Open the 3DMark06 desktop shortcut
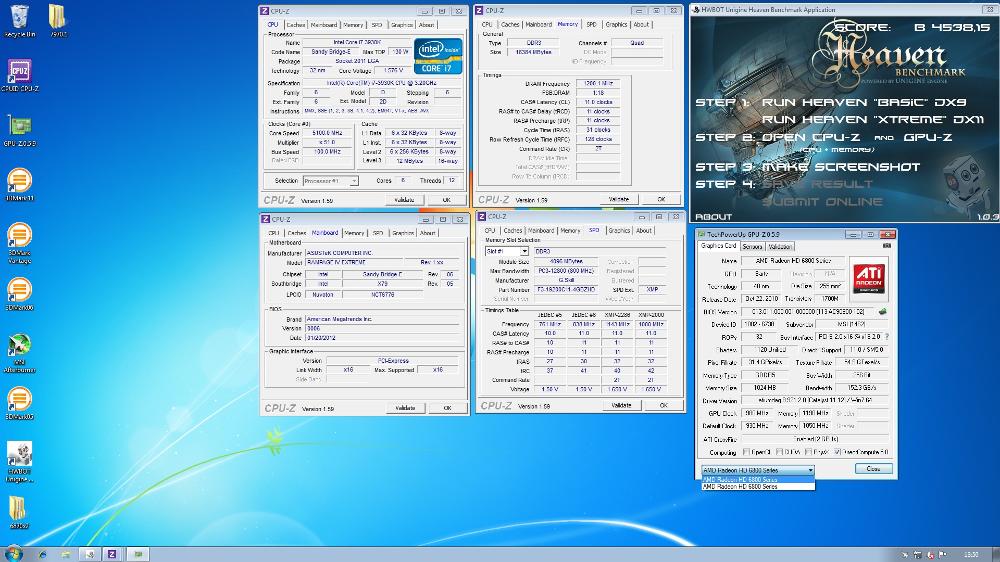The height and width of the screenshot is (562, 1000). pyautogui.click(x=19, y=295)
